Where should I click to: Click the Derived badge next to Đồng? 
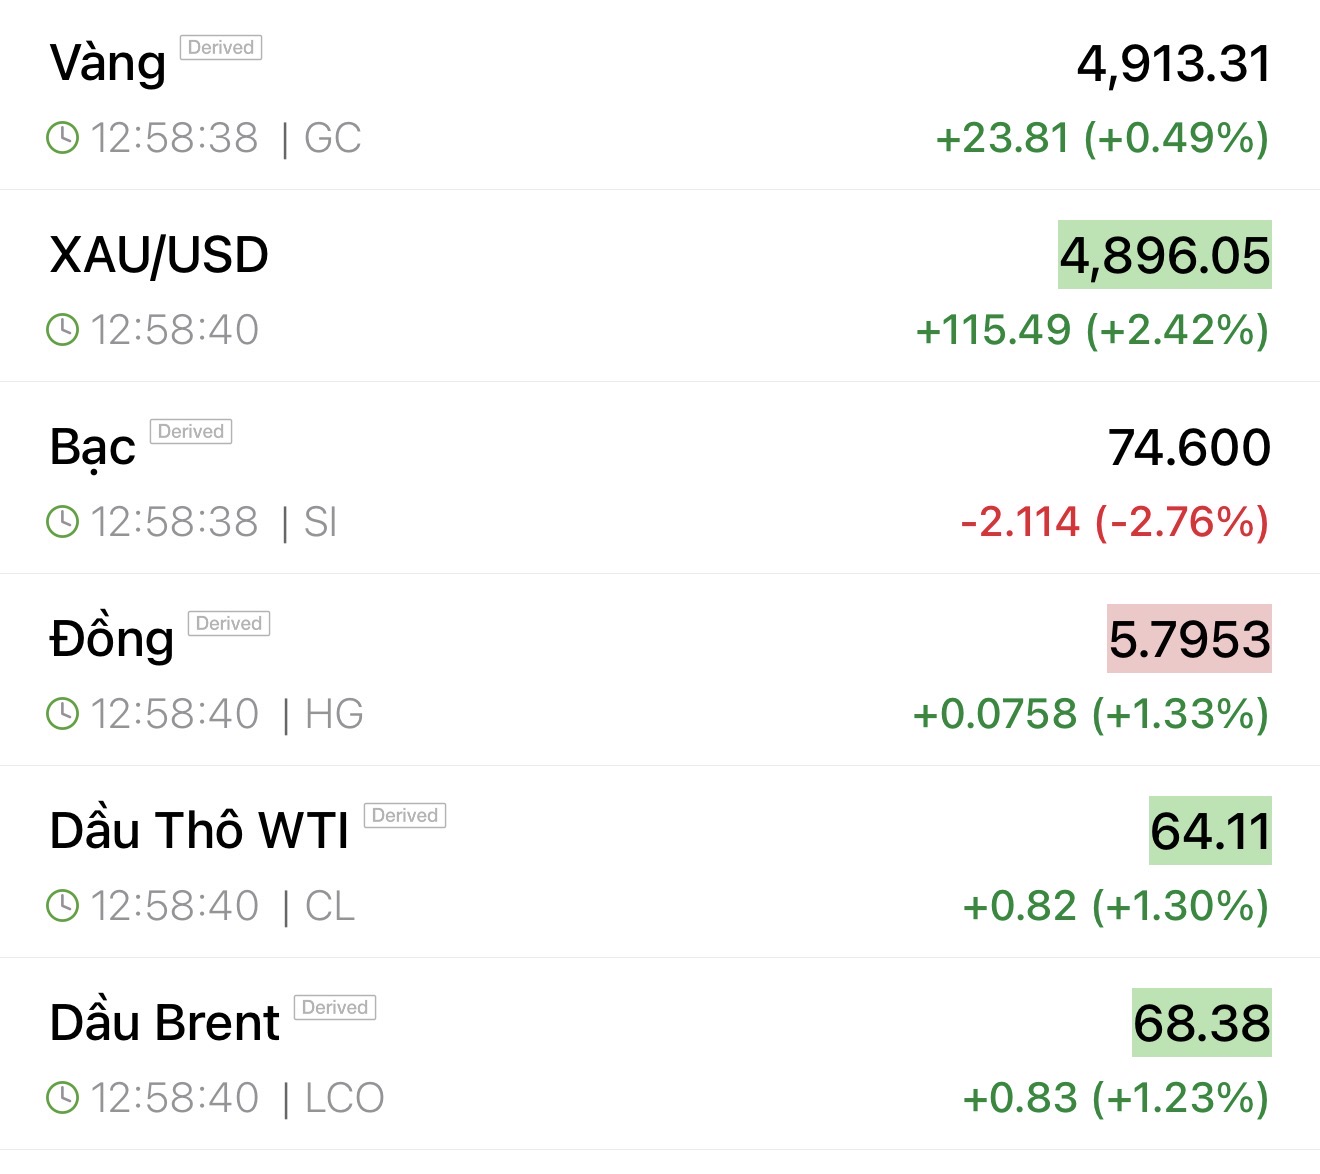[229, 624]
